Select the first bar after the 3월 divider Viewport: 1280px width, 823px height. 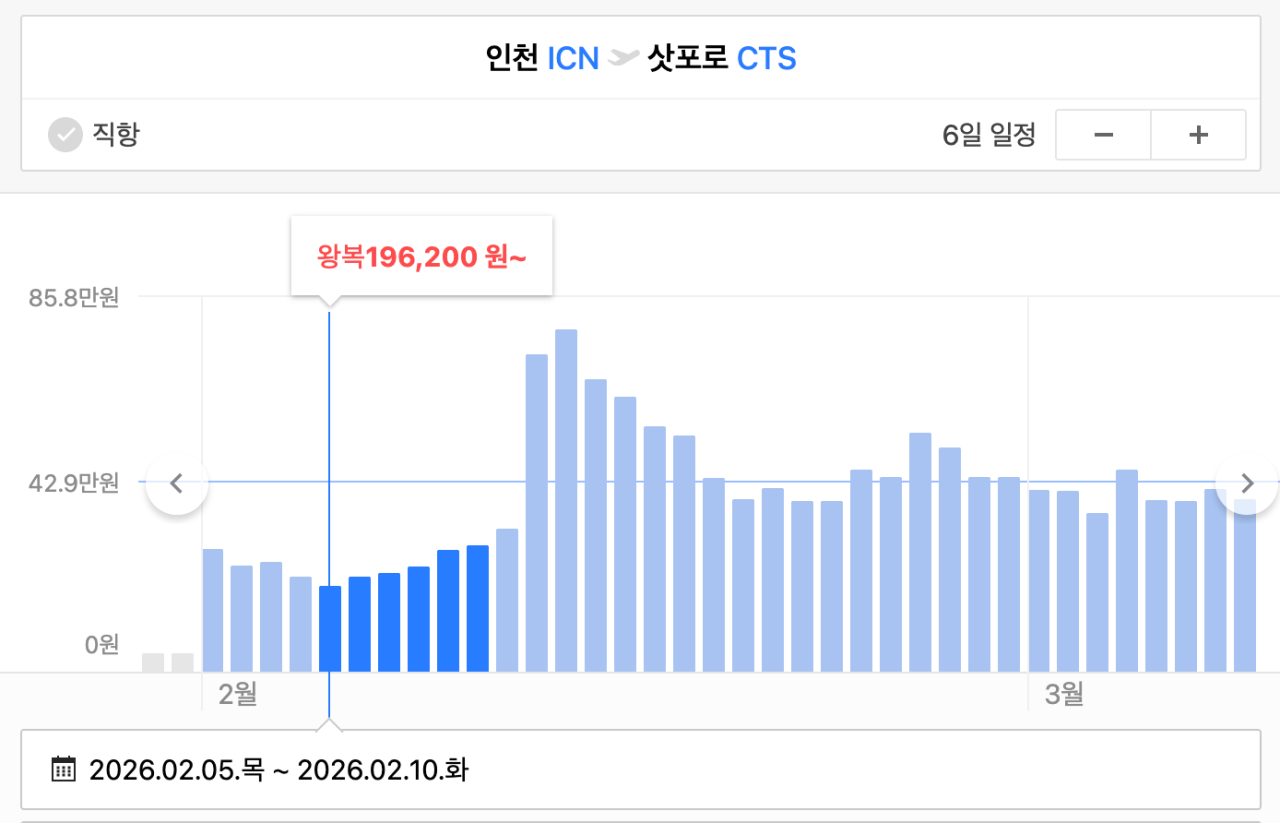pyautogui.click(x=1039, y=580)
